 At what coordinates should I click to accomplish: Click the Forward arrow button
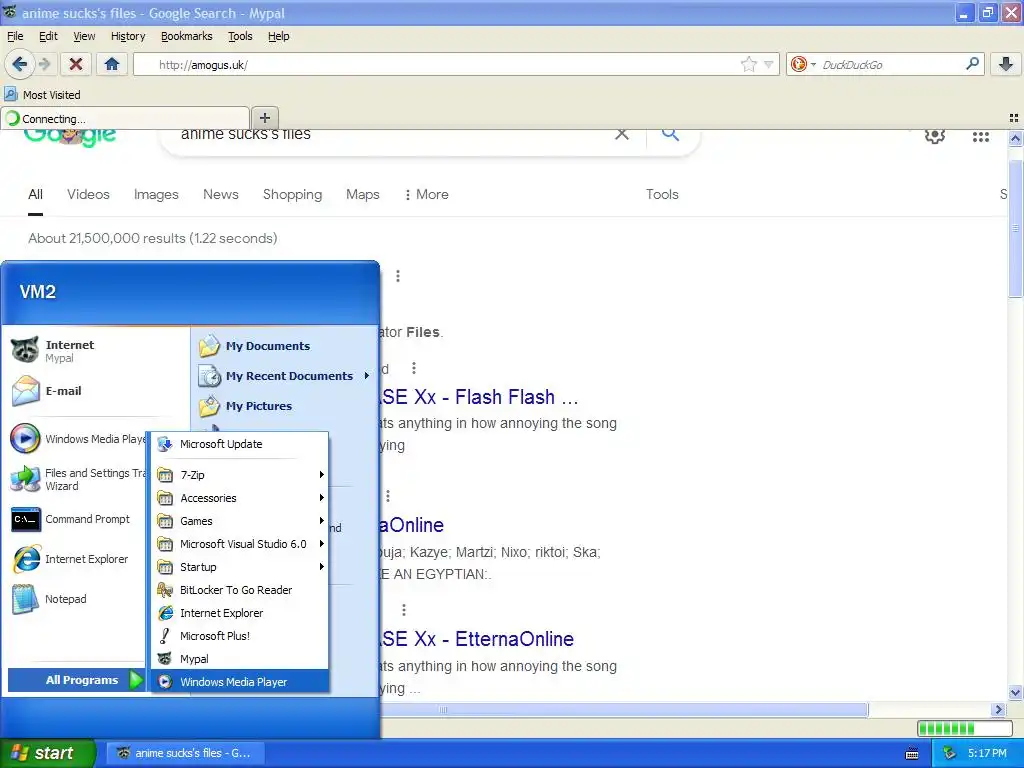[x=44, y=64]
